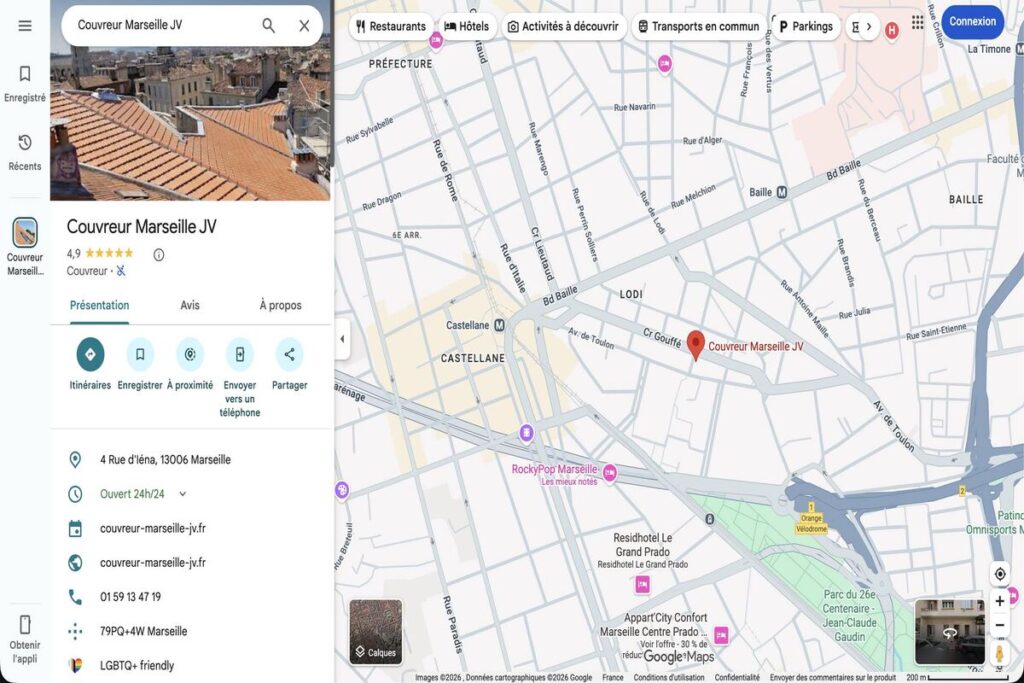Click the 200 m map scale bar
This screenshot has width=1024, height=683.
tap(957, 677)
